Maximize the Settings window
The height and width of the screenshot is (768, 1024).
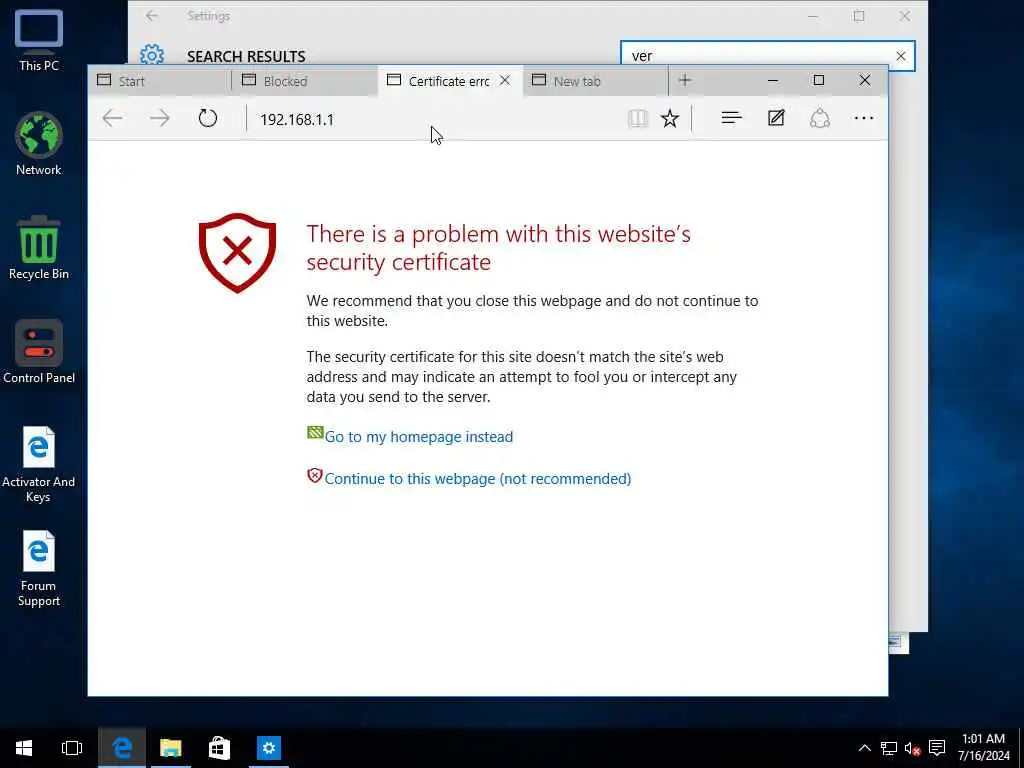point(859,16)
